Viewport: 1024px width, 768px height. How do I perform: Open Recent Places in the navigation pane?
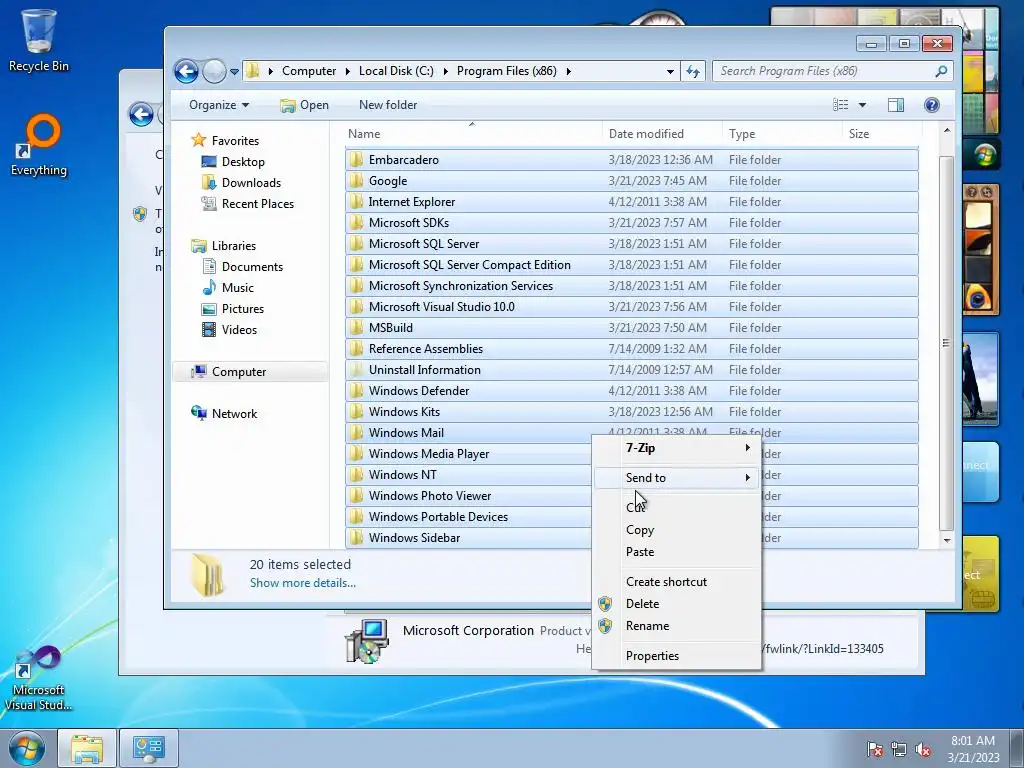point(248,204)
